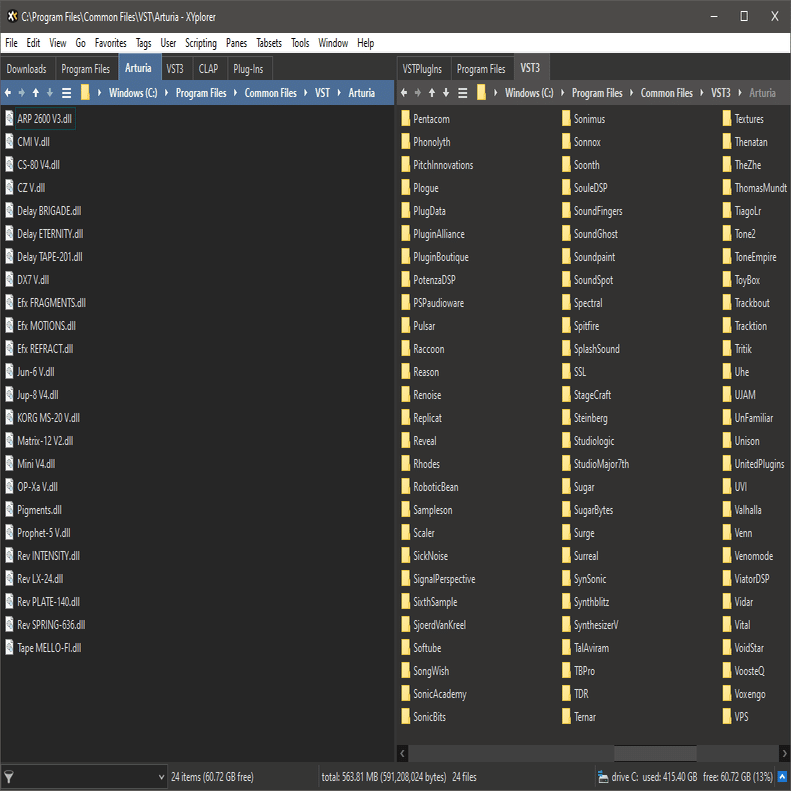Image resolution: width=791 pixels, height=791 pixels.
Task: Click the down arrow in right pane
Action: 445,93
